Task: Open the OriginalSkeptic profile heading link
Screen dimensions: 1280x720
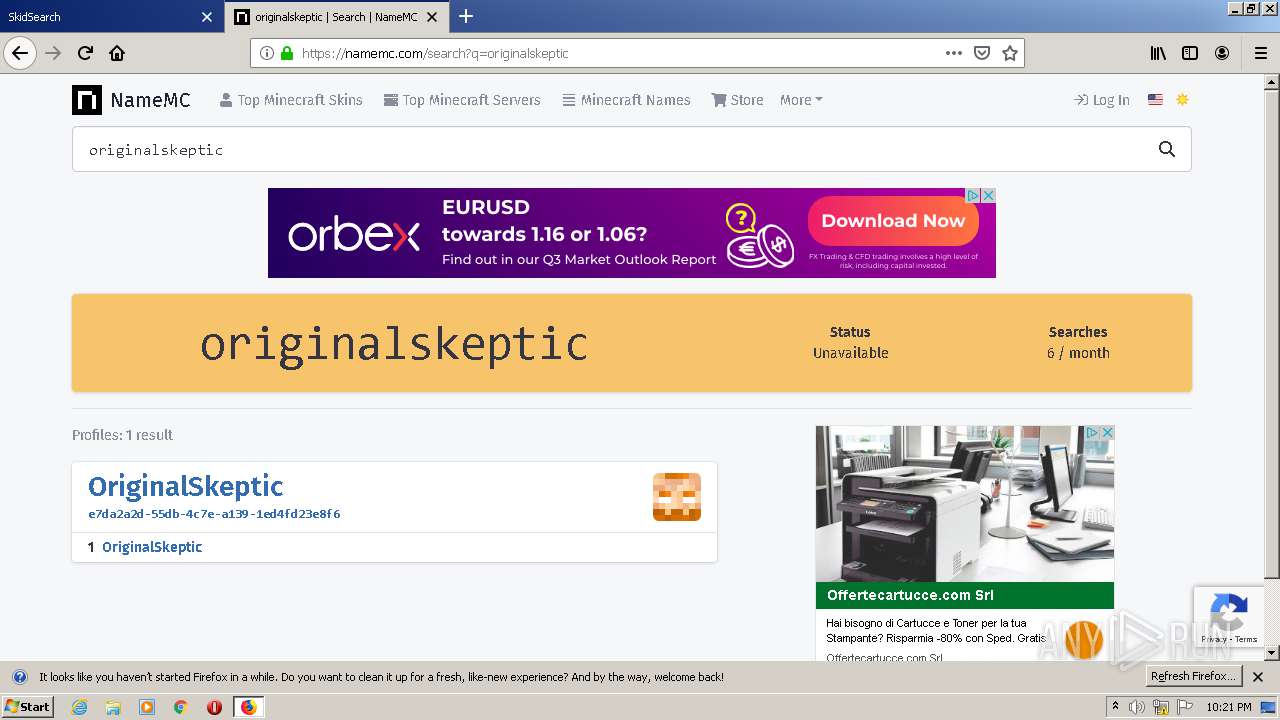Action: (186, 486)
